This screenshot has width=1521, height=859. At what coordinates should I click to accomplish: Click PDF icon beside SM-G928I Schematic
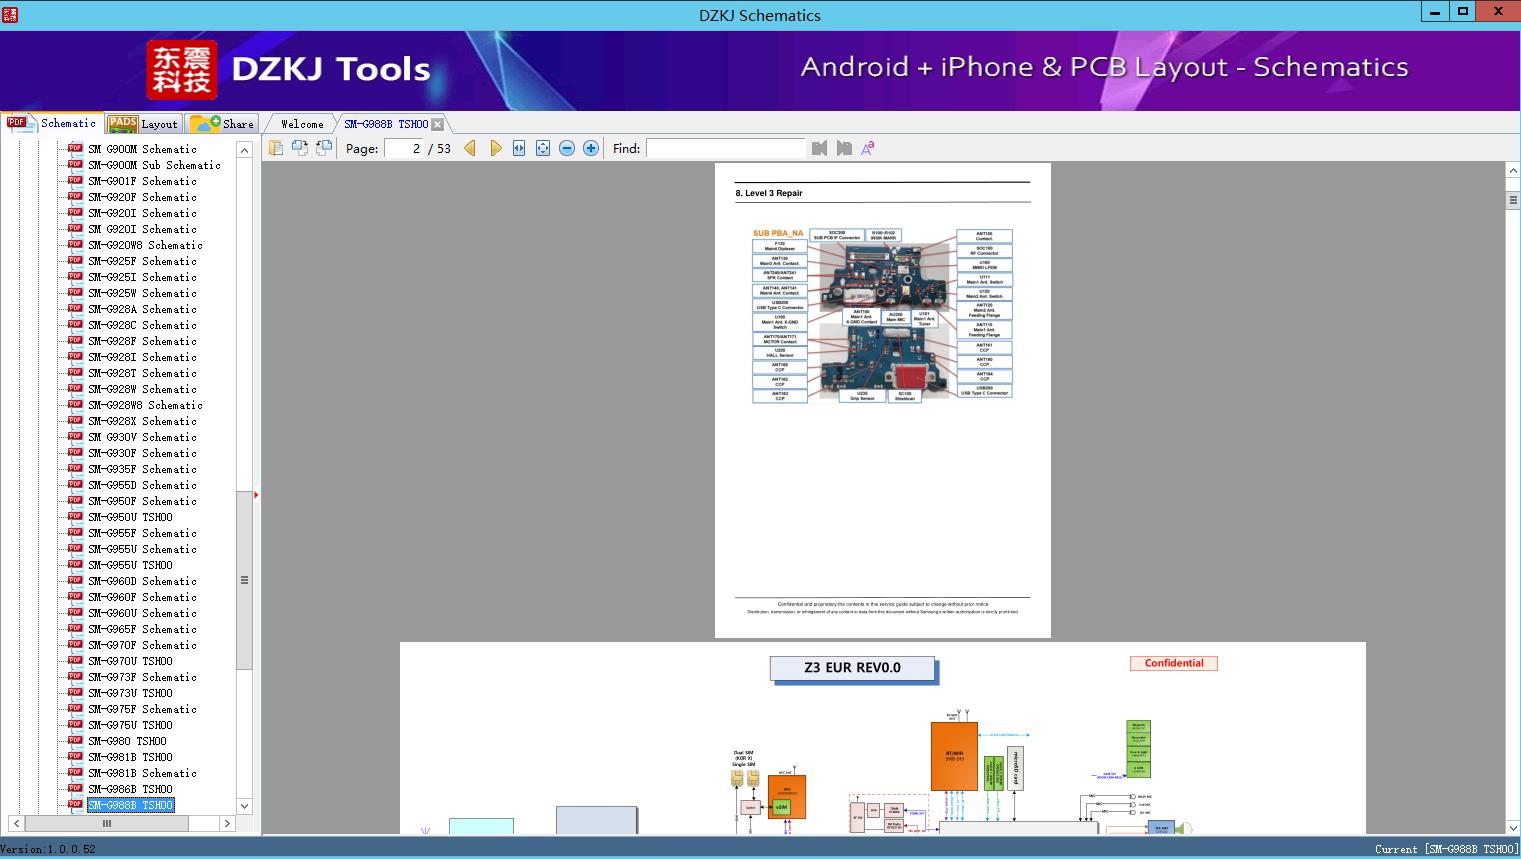pyautogui.click(x=75, y=356)
